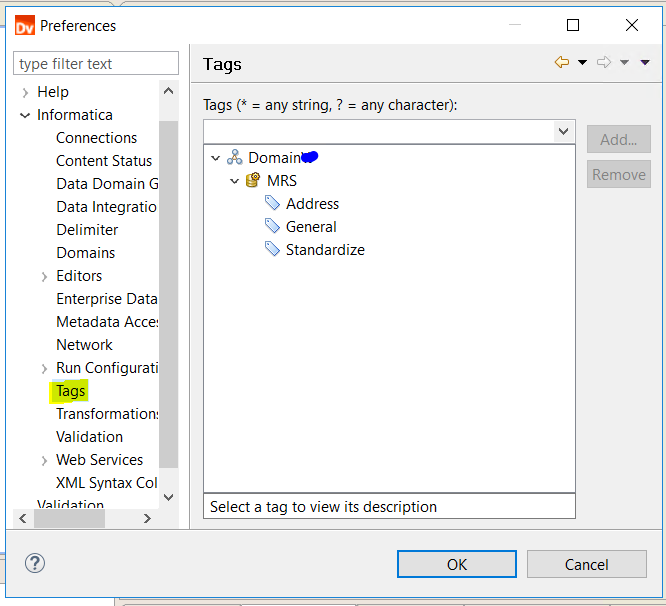Image resolution: width=666 pixels, height=606 pixels.
Task: Select the General tag
Action: [311, 226]
